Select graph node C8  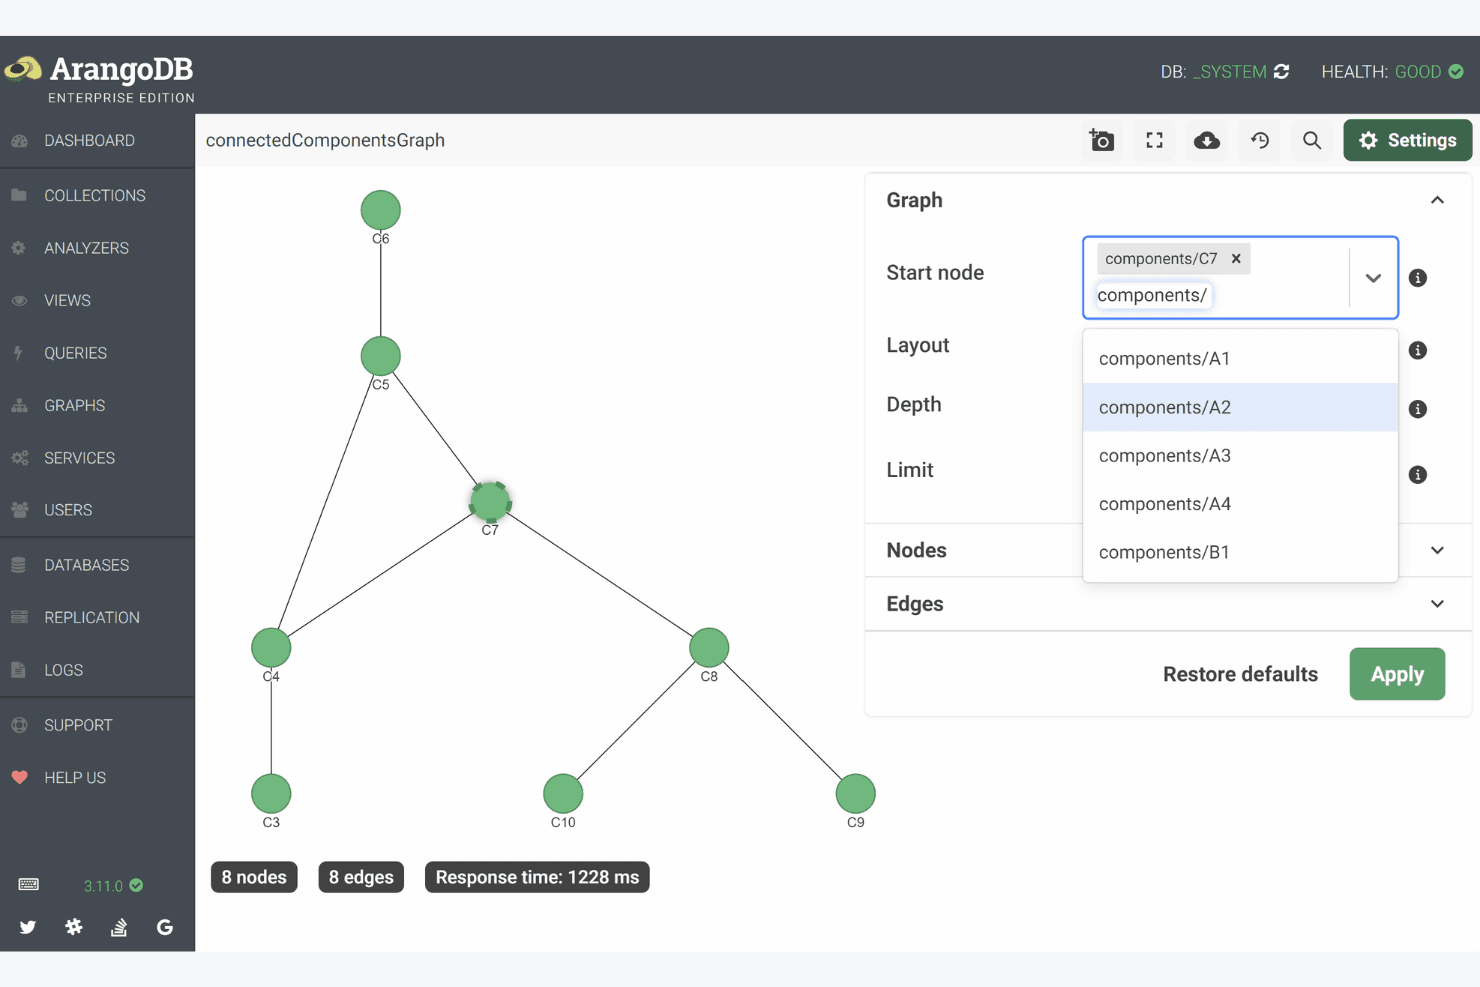click(x=709, y=647)
